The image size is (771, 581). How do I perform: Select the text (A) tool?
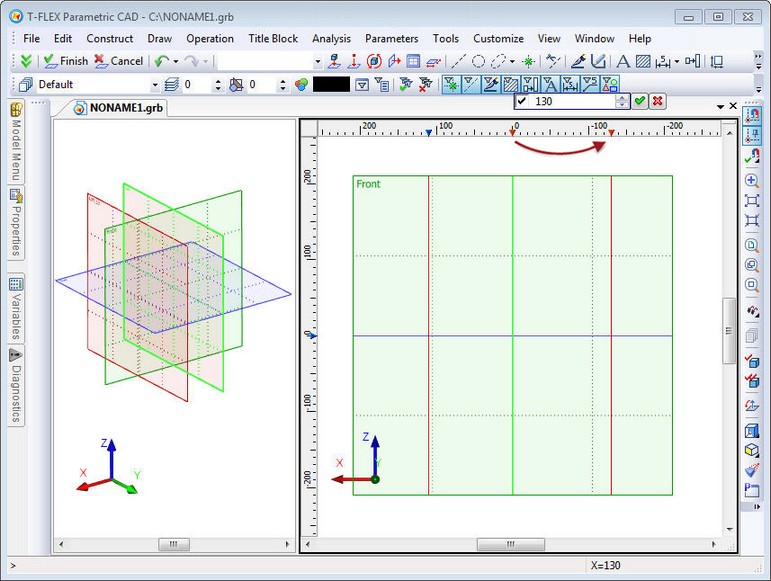click(x=623, y=61)
